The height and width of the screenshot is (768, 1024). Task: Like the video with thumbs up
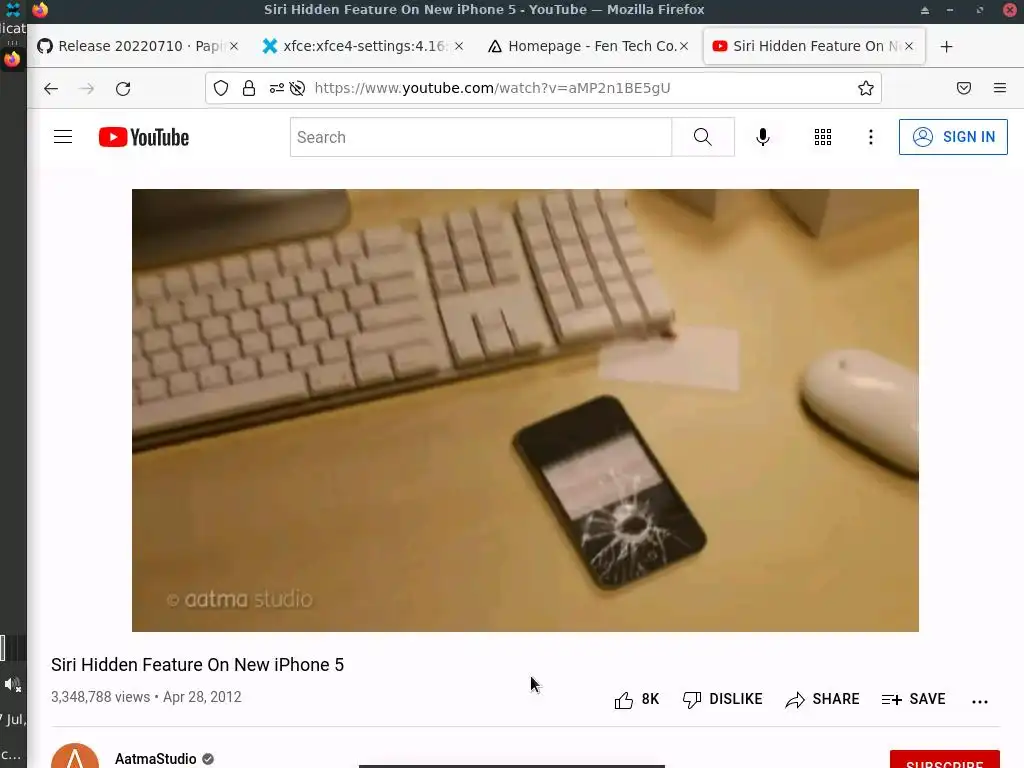pos(624,700)
